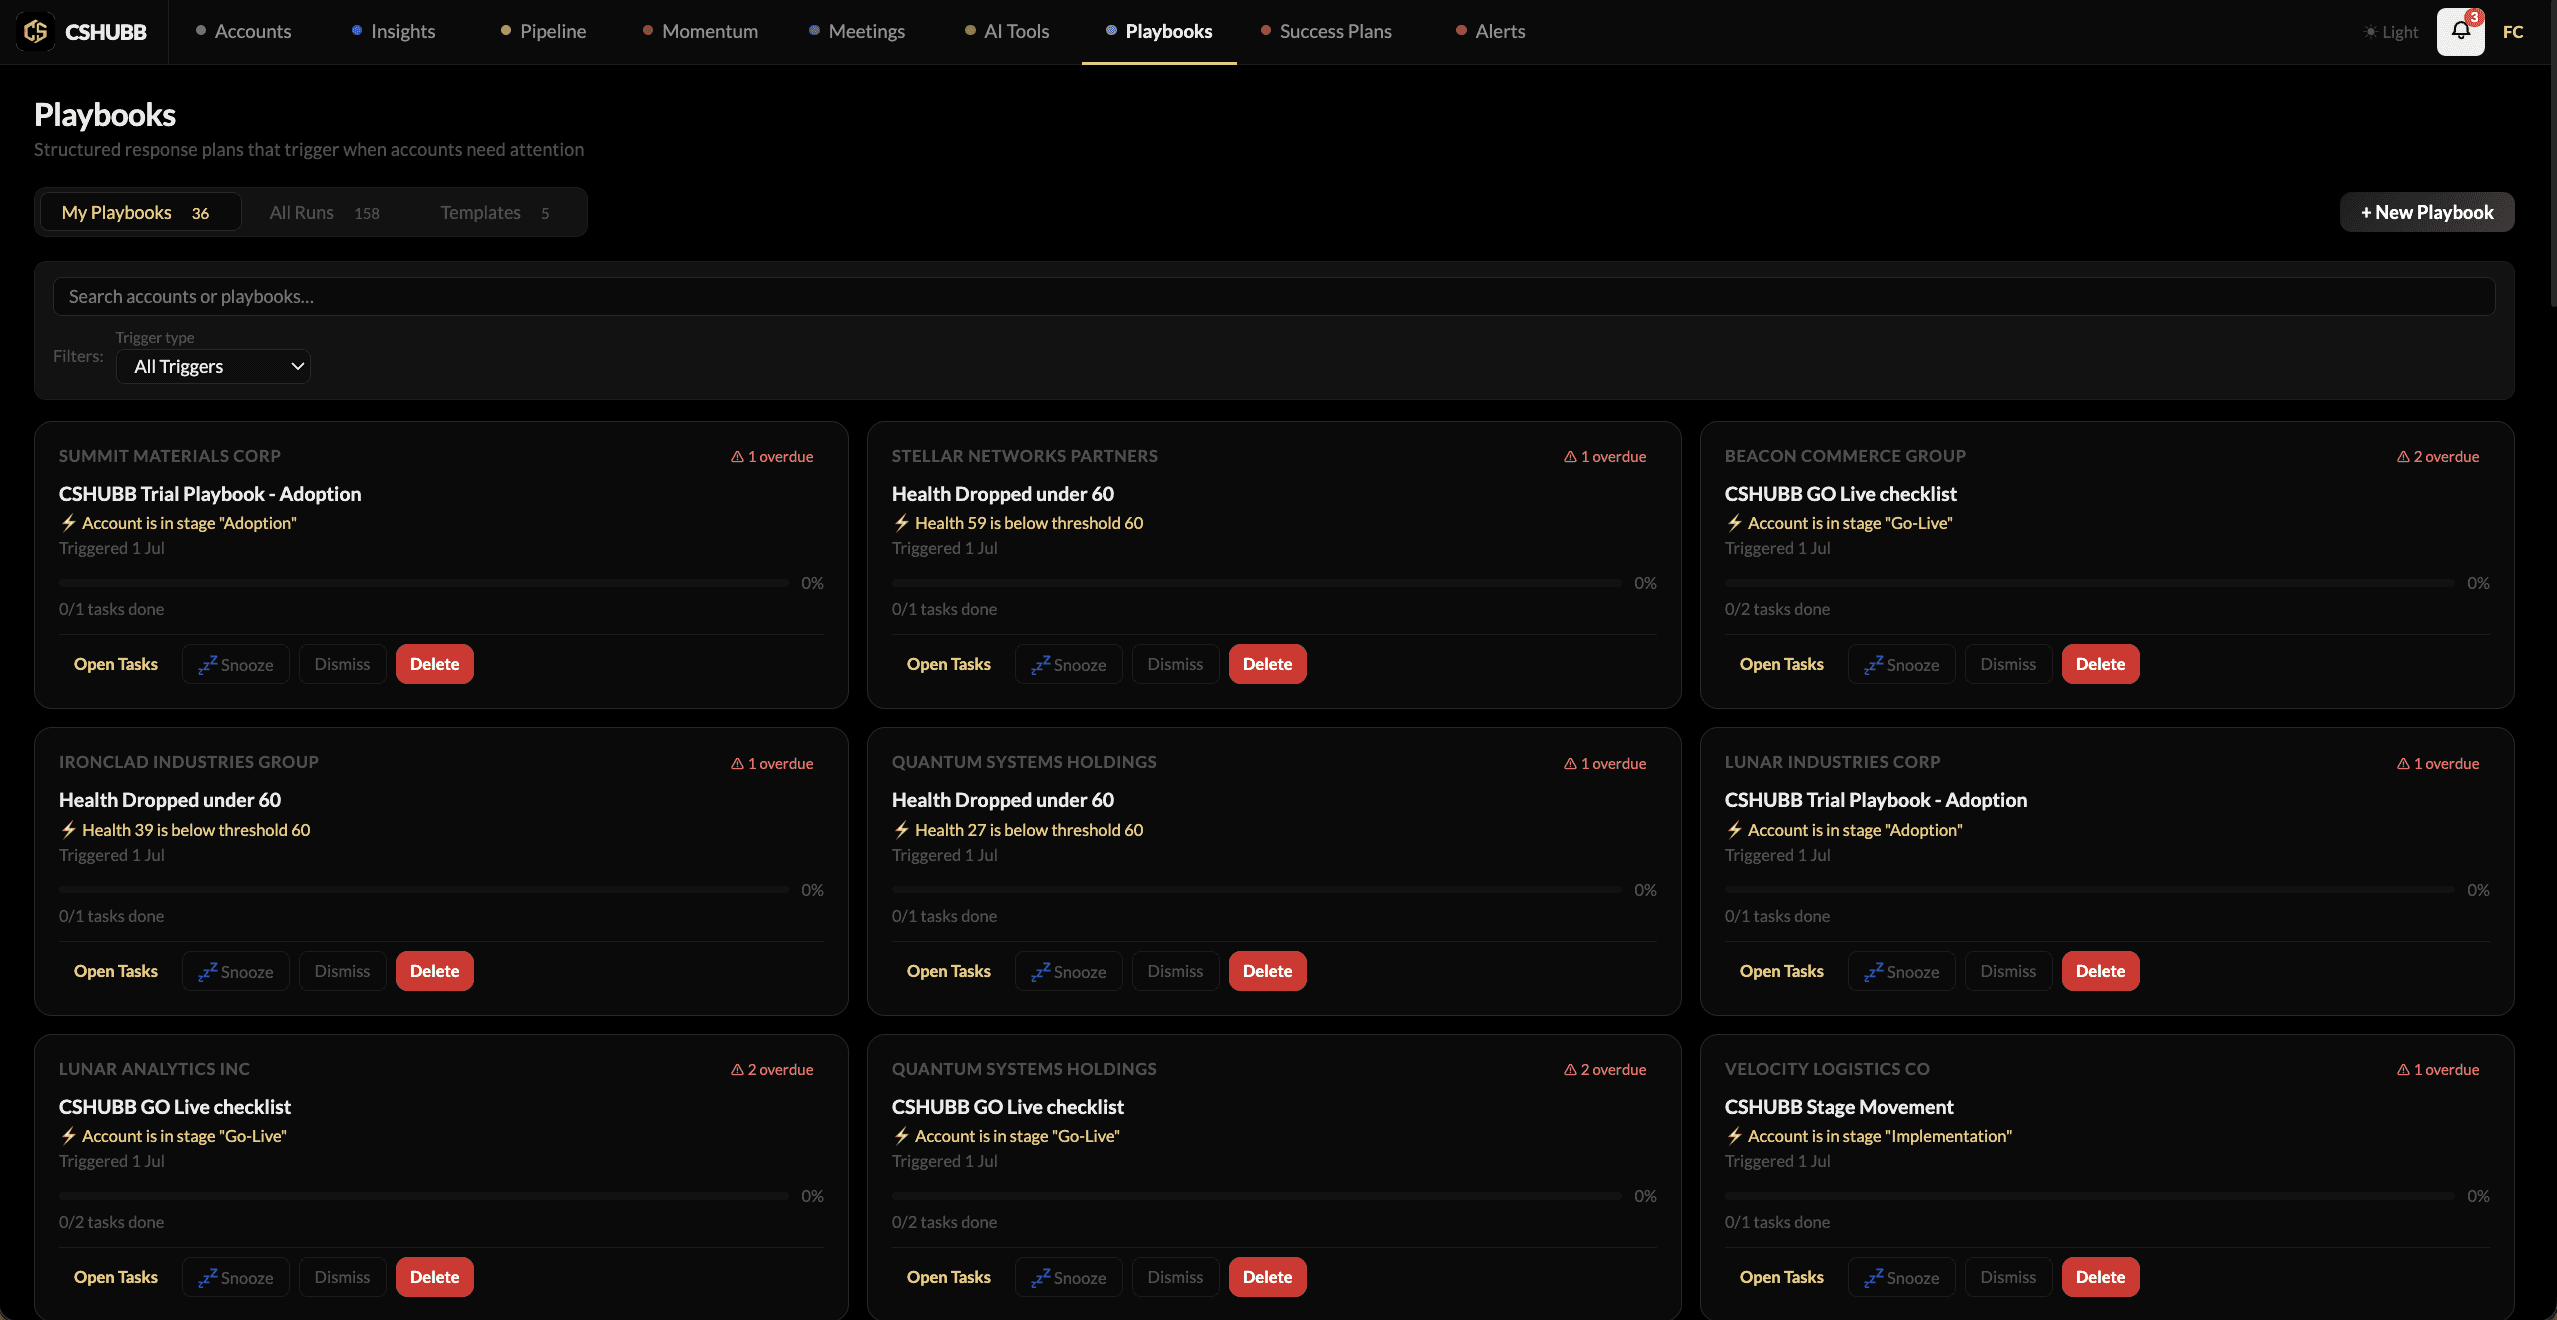The height and width of the screenshot is (1320, 2557).
Task: Select the Playbooks nav tab
Action: click(x=1159, y=32)
